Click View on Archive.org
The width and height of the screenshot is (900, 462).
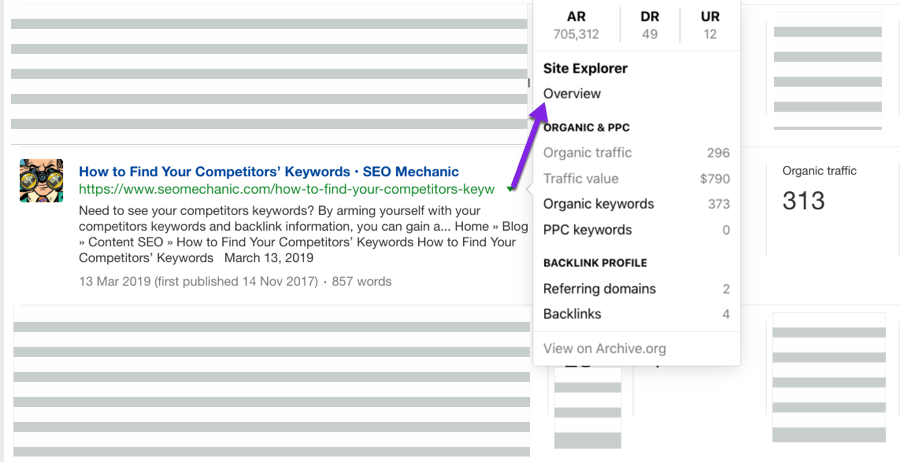pyautogui.click(x=604, y=349)
